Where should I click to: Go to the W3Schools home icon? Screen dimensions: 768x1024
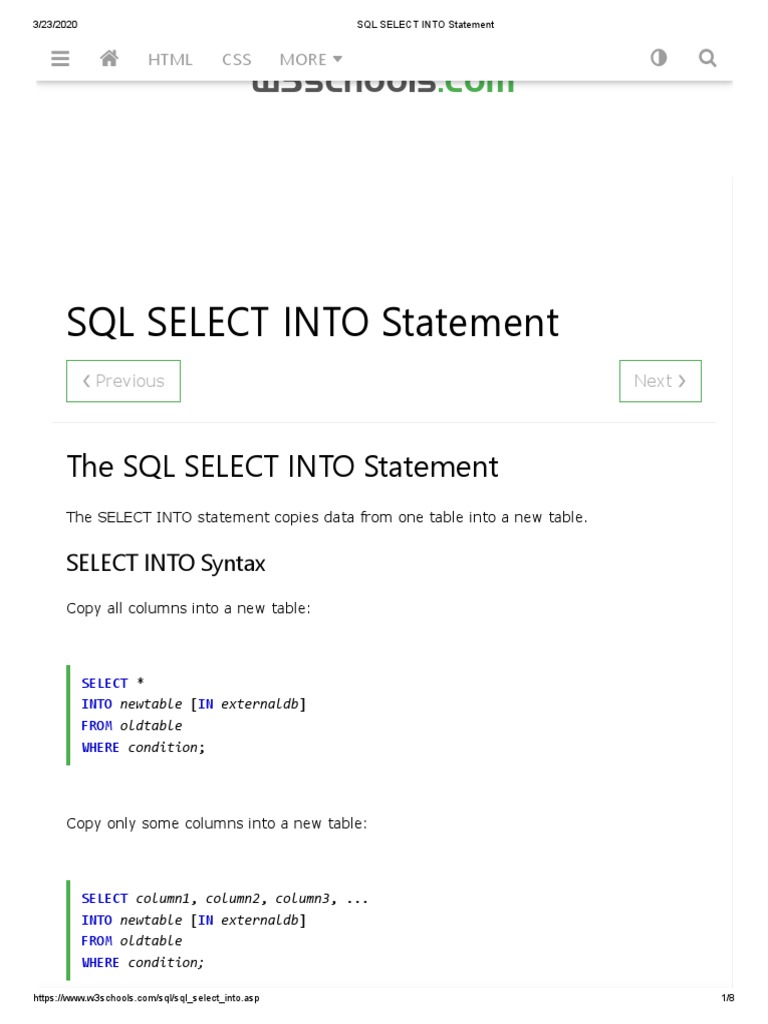tap(110, 59)
